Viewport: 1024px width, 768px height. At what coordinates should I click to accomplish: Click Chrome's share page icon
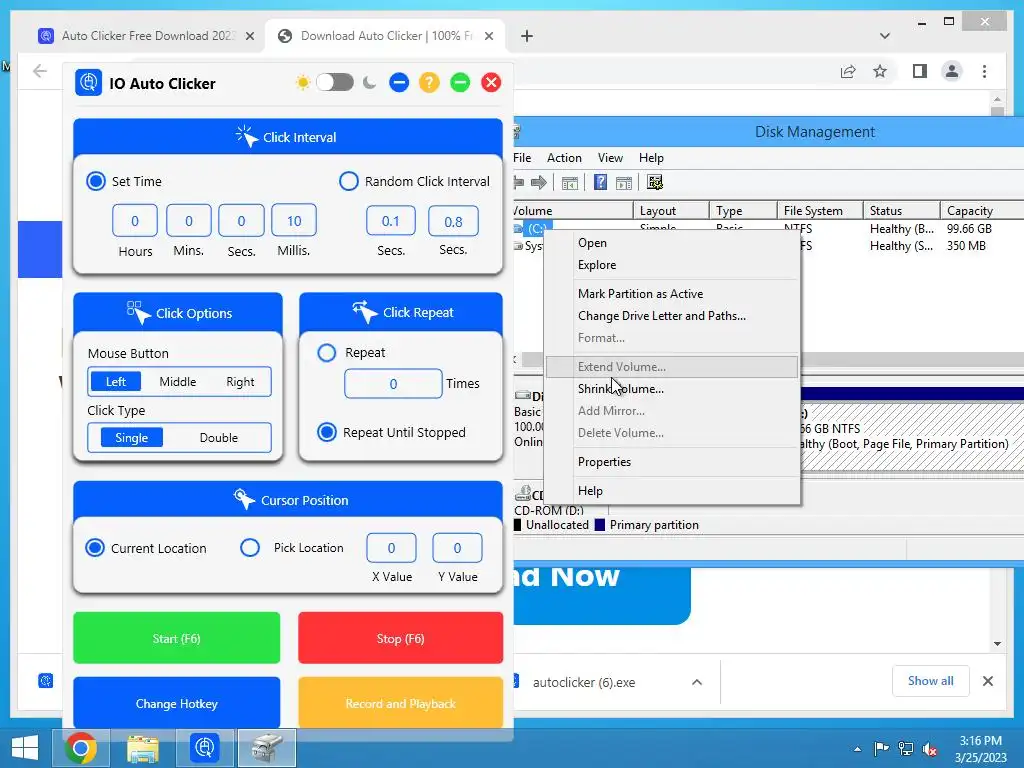pos(848,71)
